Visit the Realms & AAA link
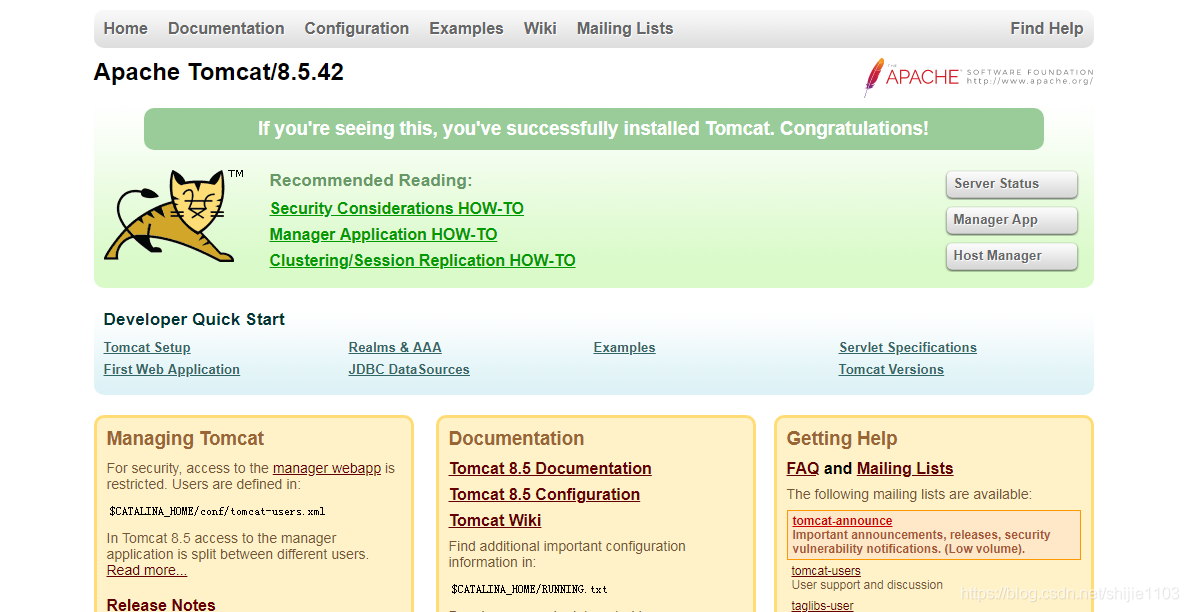The image size is (1189, 612). 395,347
